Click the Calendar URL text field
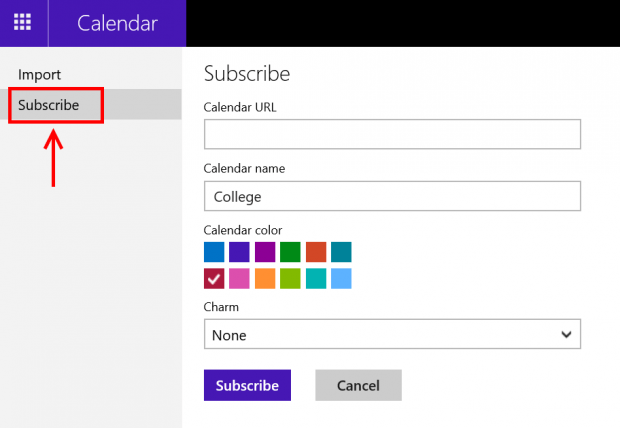The width and height of the screenshot is (620, 428). click(392, 134)
